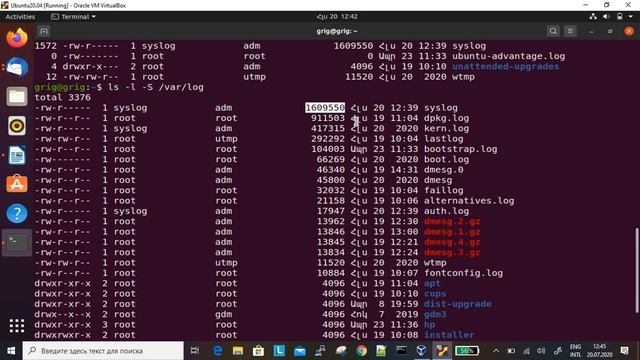Open Firefox from the Ubuntu dock
The height and width of the screenshot is (360, 640).
17,38
